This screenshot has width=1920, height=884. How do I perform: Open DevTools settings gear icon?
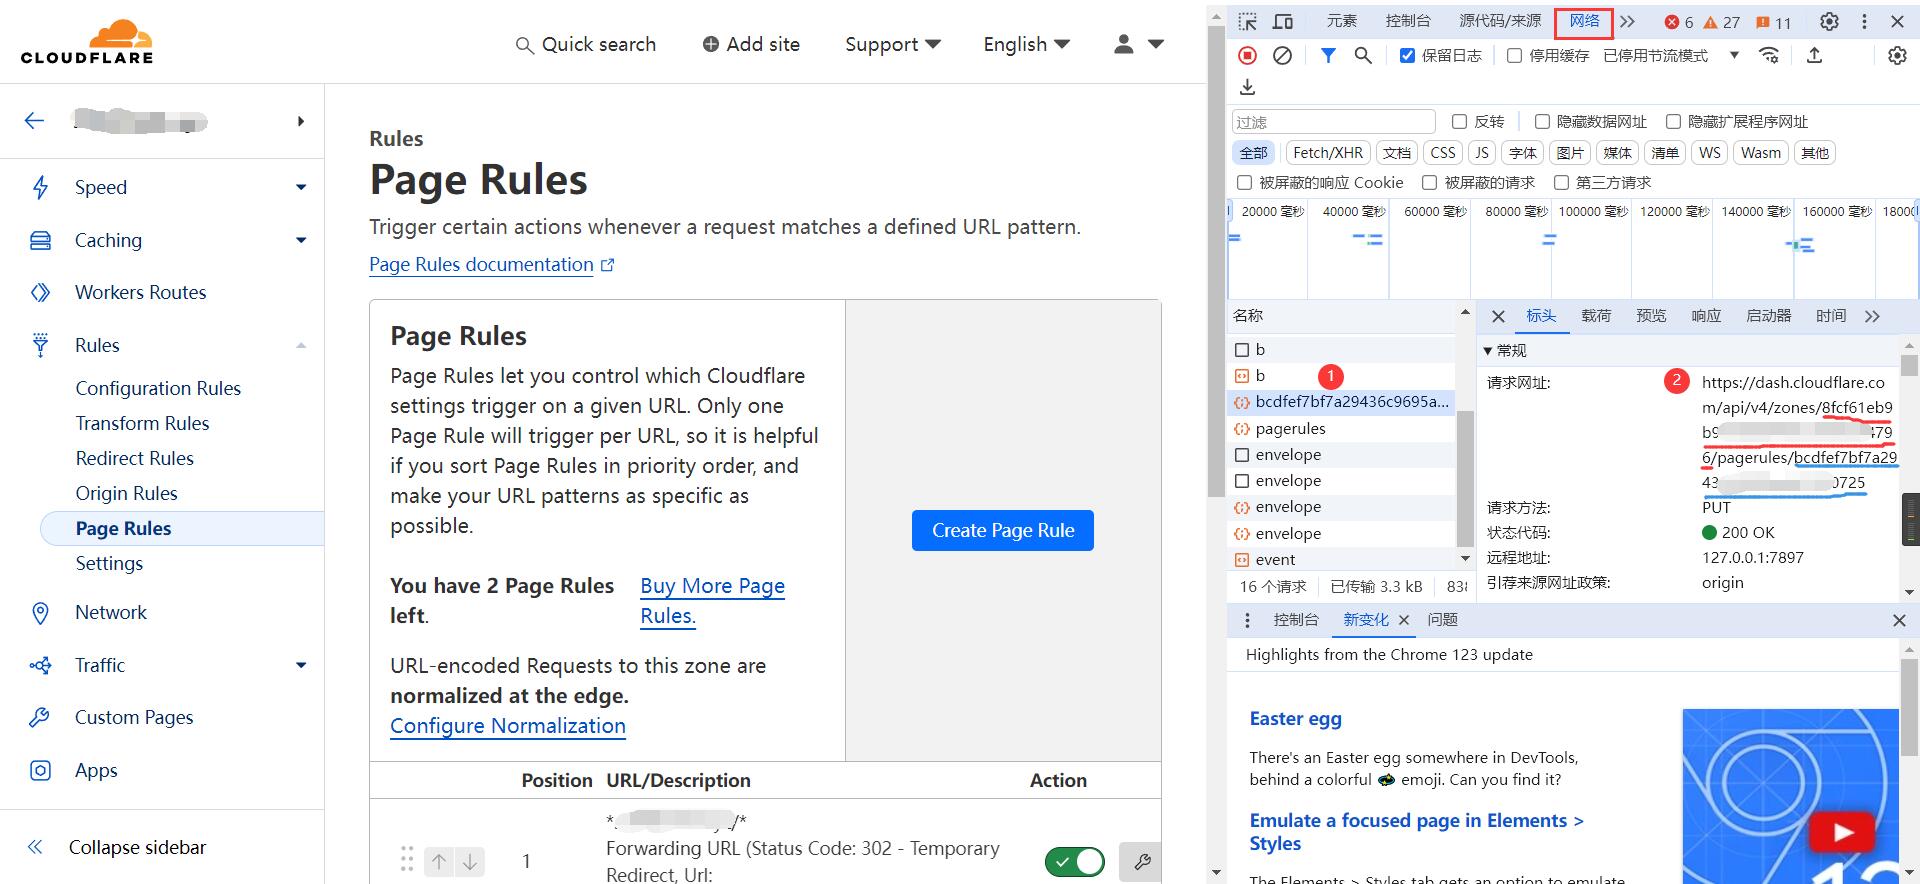point(1829,21)
